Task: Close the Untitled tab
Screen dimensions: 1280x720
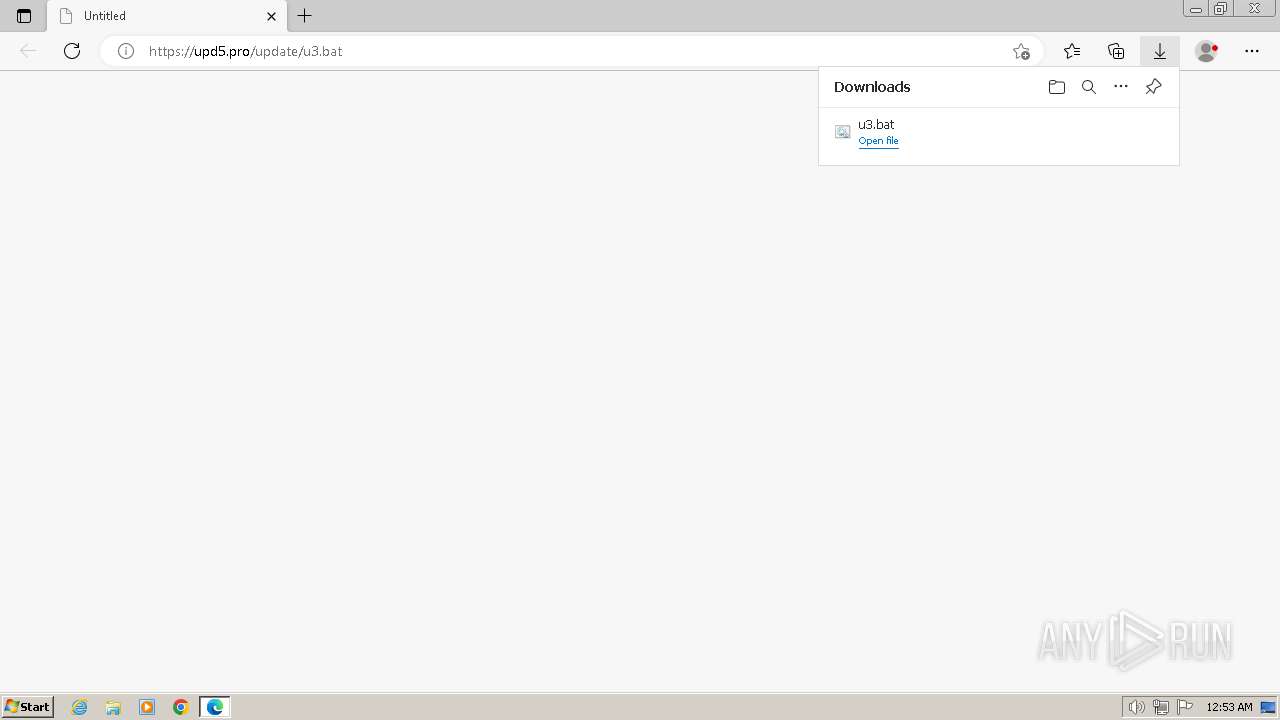Action: click(271, 16)
